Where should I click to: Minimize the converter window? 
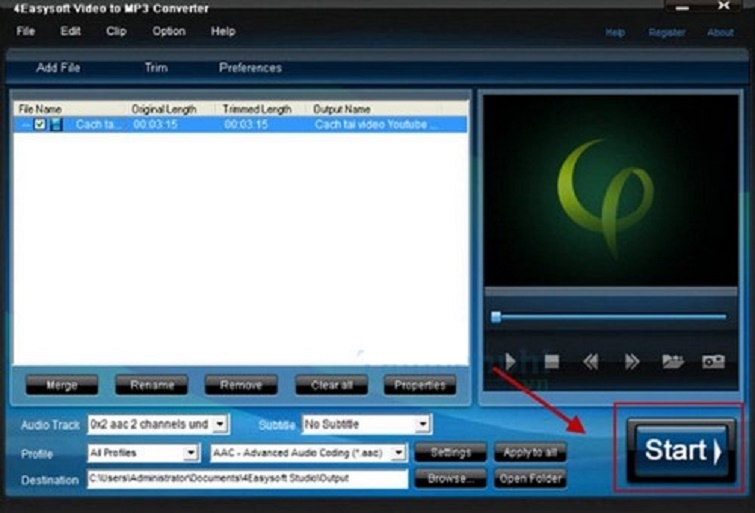[x=682, y=7]
